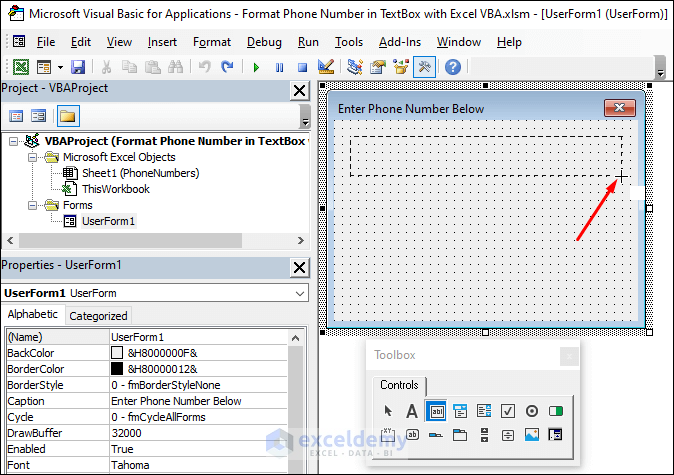Click the properties list scroll up arrow

click(x=295, y=338)
